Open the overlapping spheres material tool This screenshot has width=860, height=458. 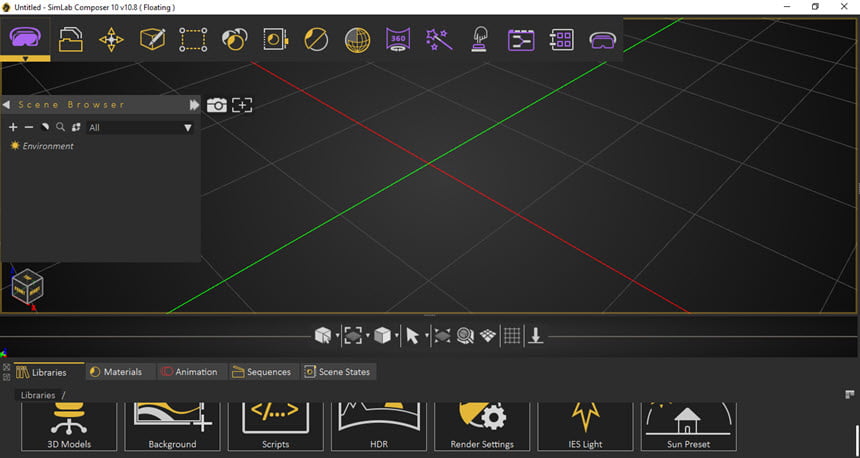point(234,40)
